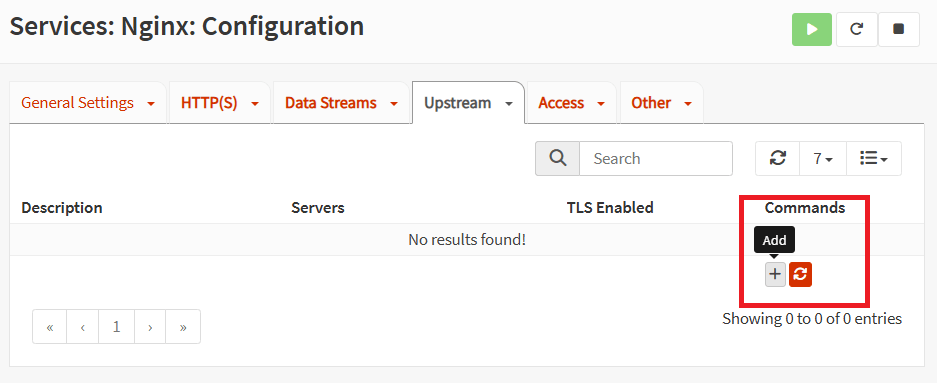Viewport: 937px width, 383px height.
Task: Focus the Search input field
Action: point(656,158)
